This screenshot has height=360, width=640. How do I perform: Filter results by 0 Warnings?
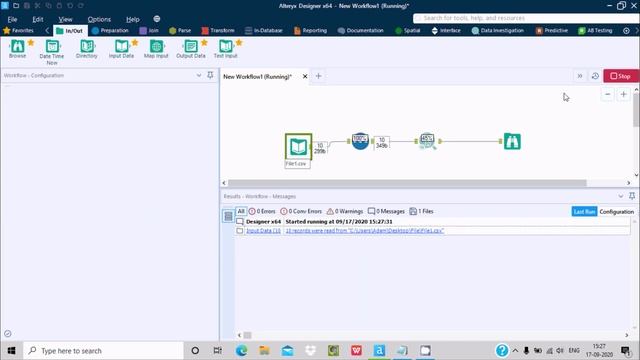tap(345, 211)
